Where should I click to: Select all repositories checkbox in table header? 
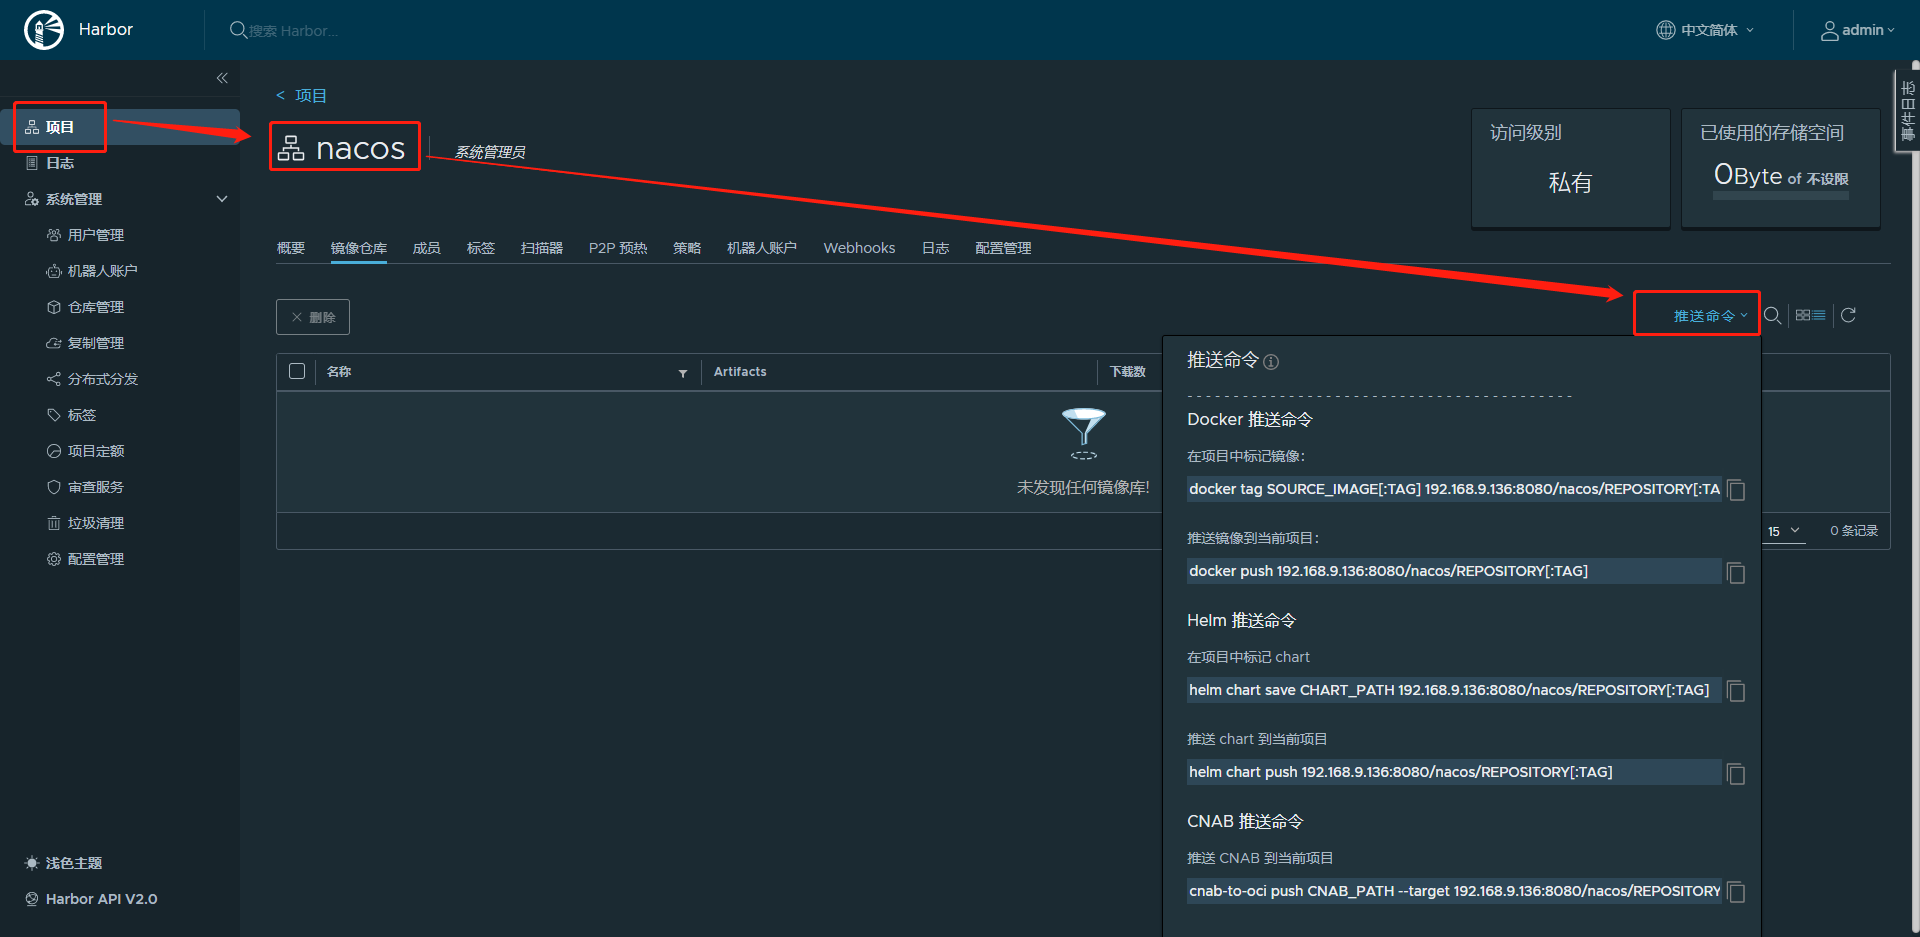point(297,371)
